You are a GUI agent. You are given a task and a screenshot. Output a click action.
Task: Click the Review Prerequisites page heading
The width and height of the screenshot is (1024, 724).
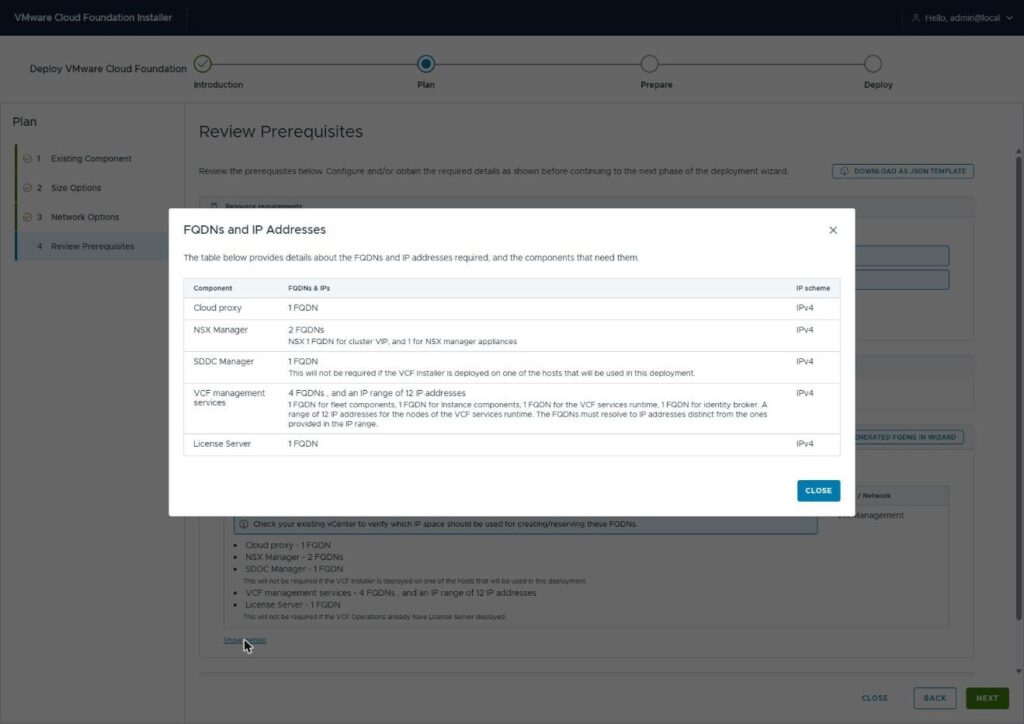pos(281,131)
